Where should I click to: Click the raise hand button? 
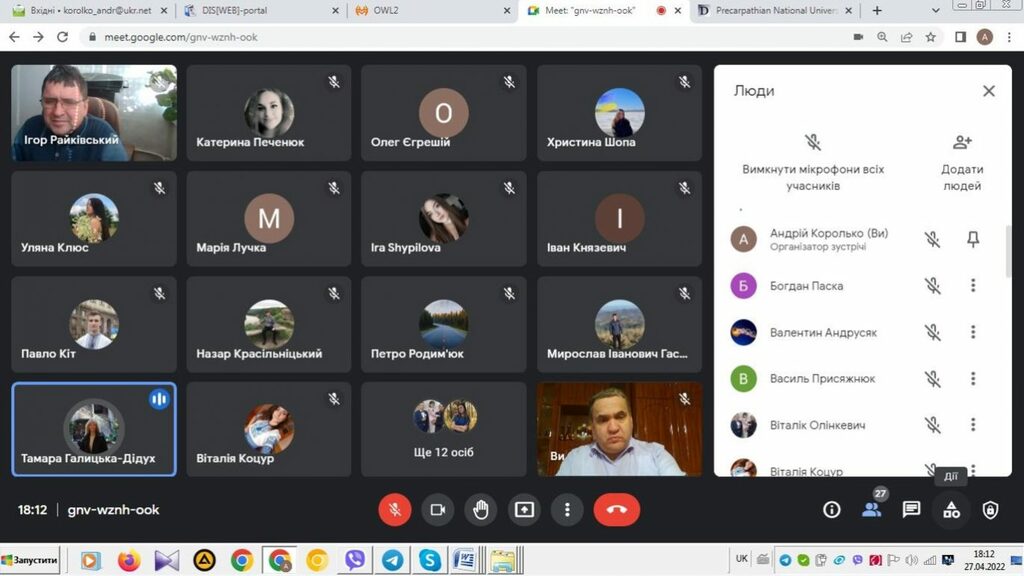481,509
